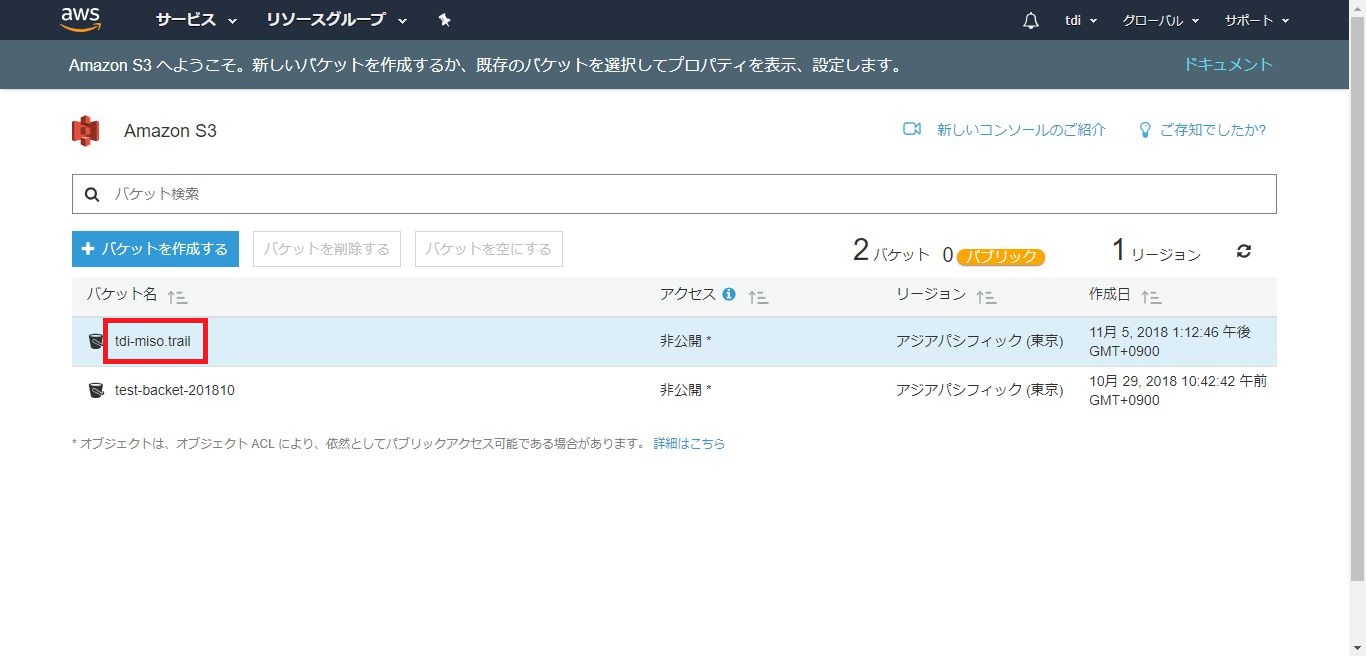Expand the サービス dropdown menu

pyautogui.click(x=196, y=20)
